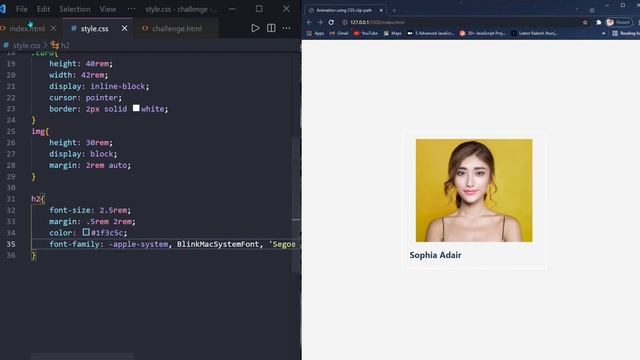Click the horizontal scrollbar in the editor
The height and width of the screenshot is (360, 640).
point(82,356)
